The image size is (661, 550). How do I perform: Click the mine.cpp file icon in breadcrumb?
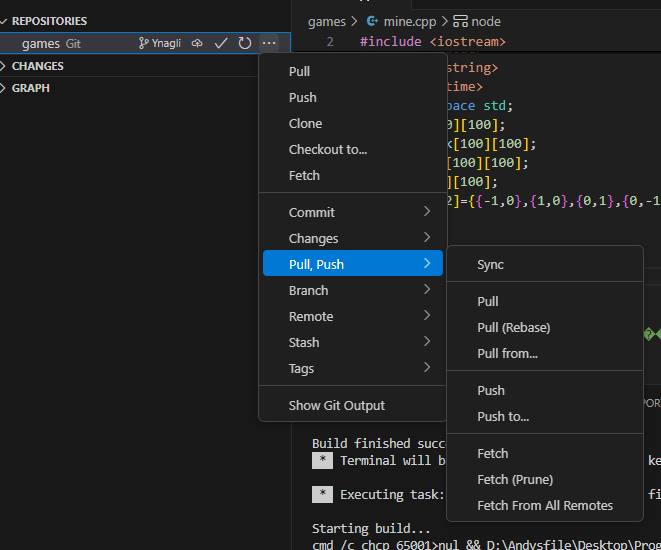372,21
